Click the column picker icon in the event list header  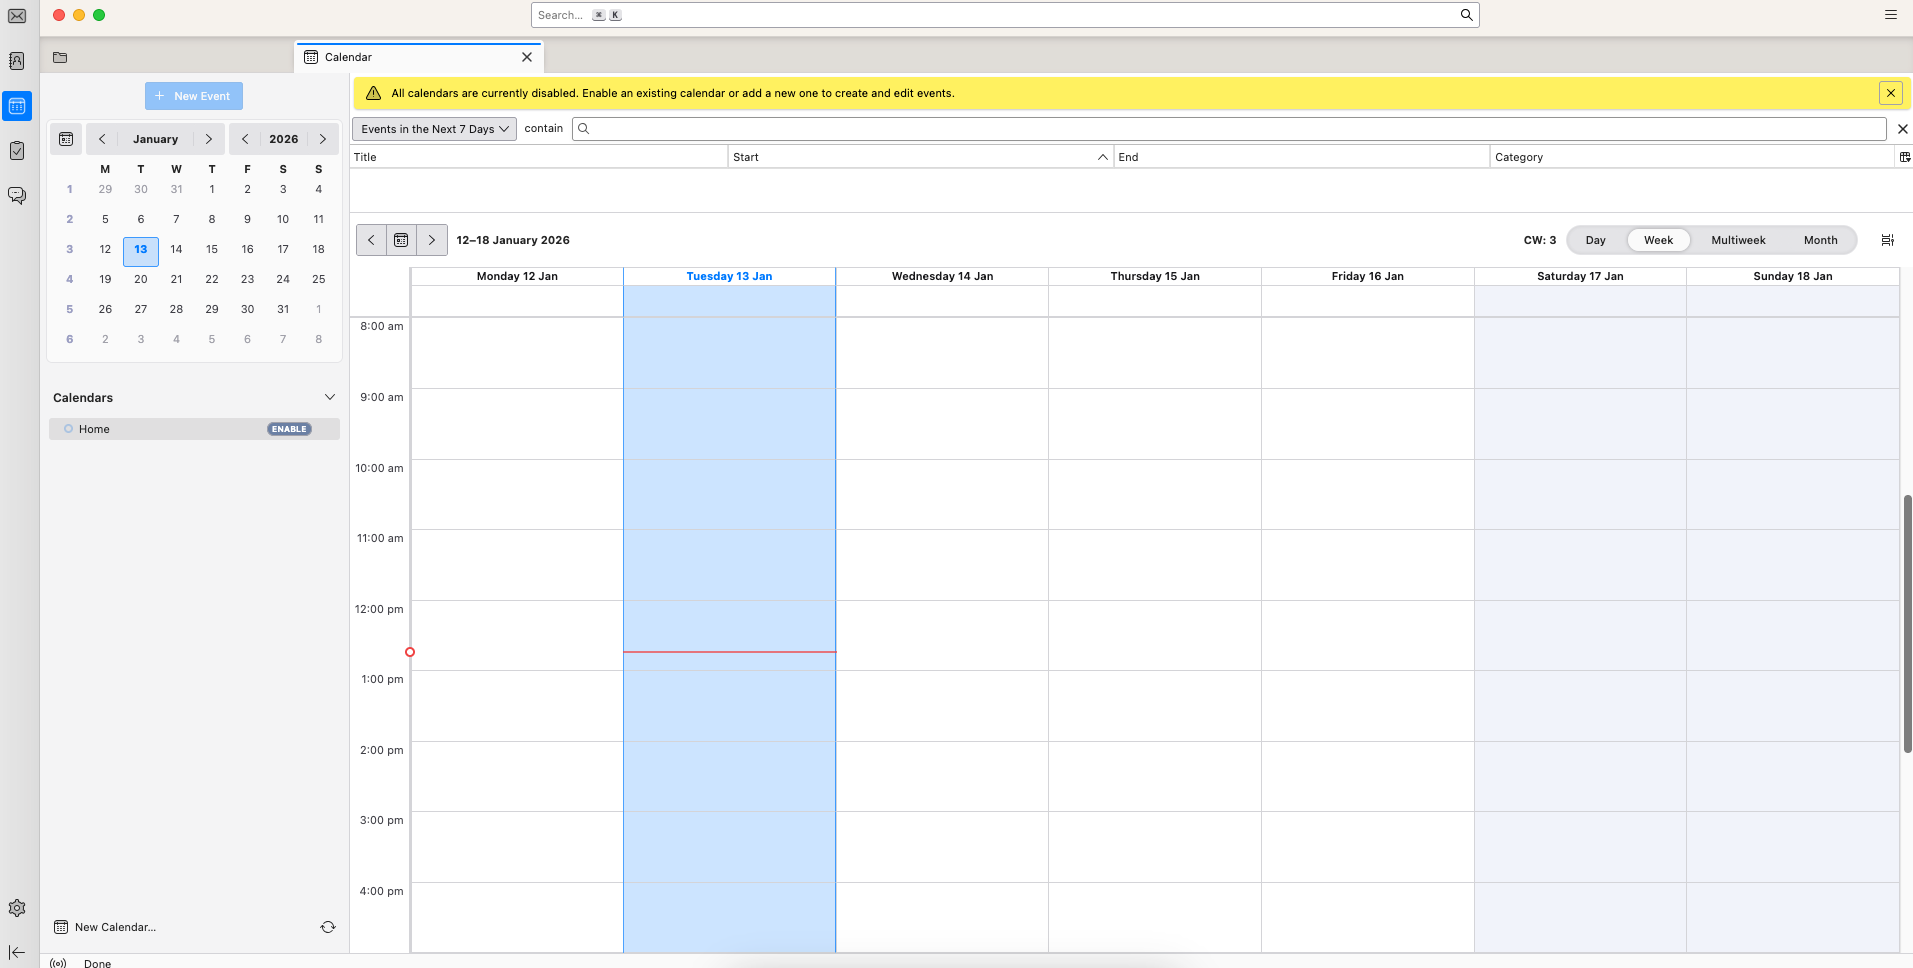coord(1903,156)
